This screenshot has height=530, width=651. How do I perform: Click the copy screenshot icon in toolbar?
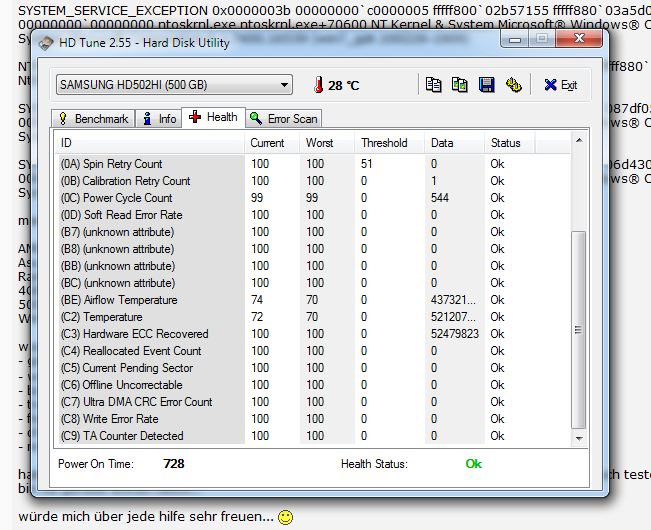[x=460, y=85]
